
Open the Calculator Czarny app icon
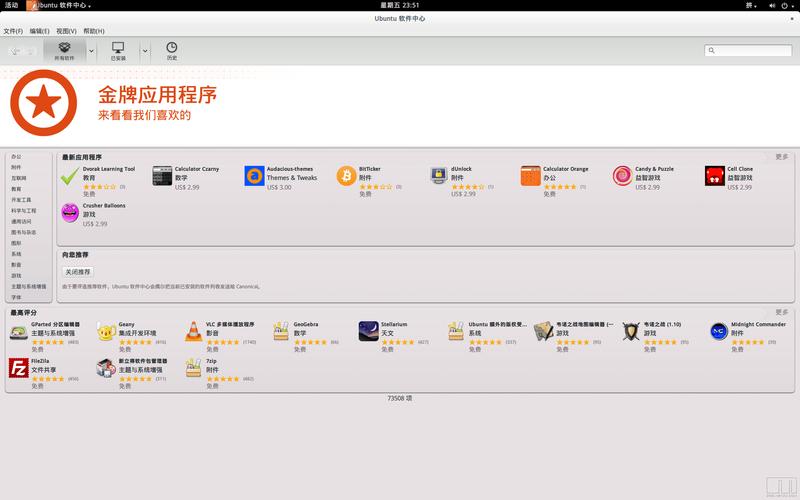click(162, 176)
